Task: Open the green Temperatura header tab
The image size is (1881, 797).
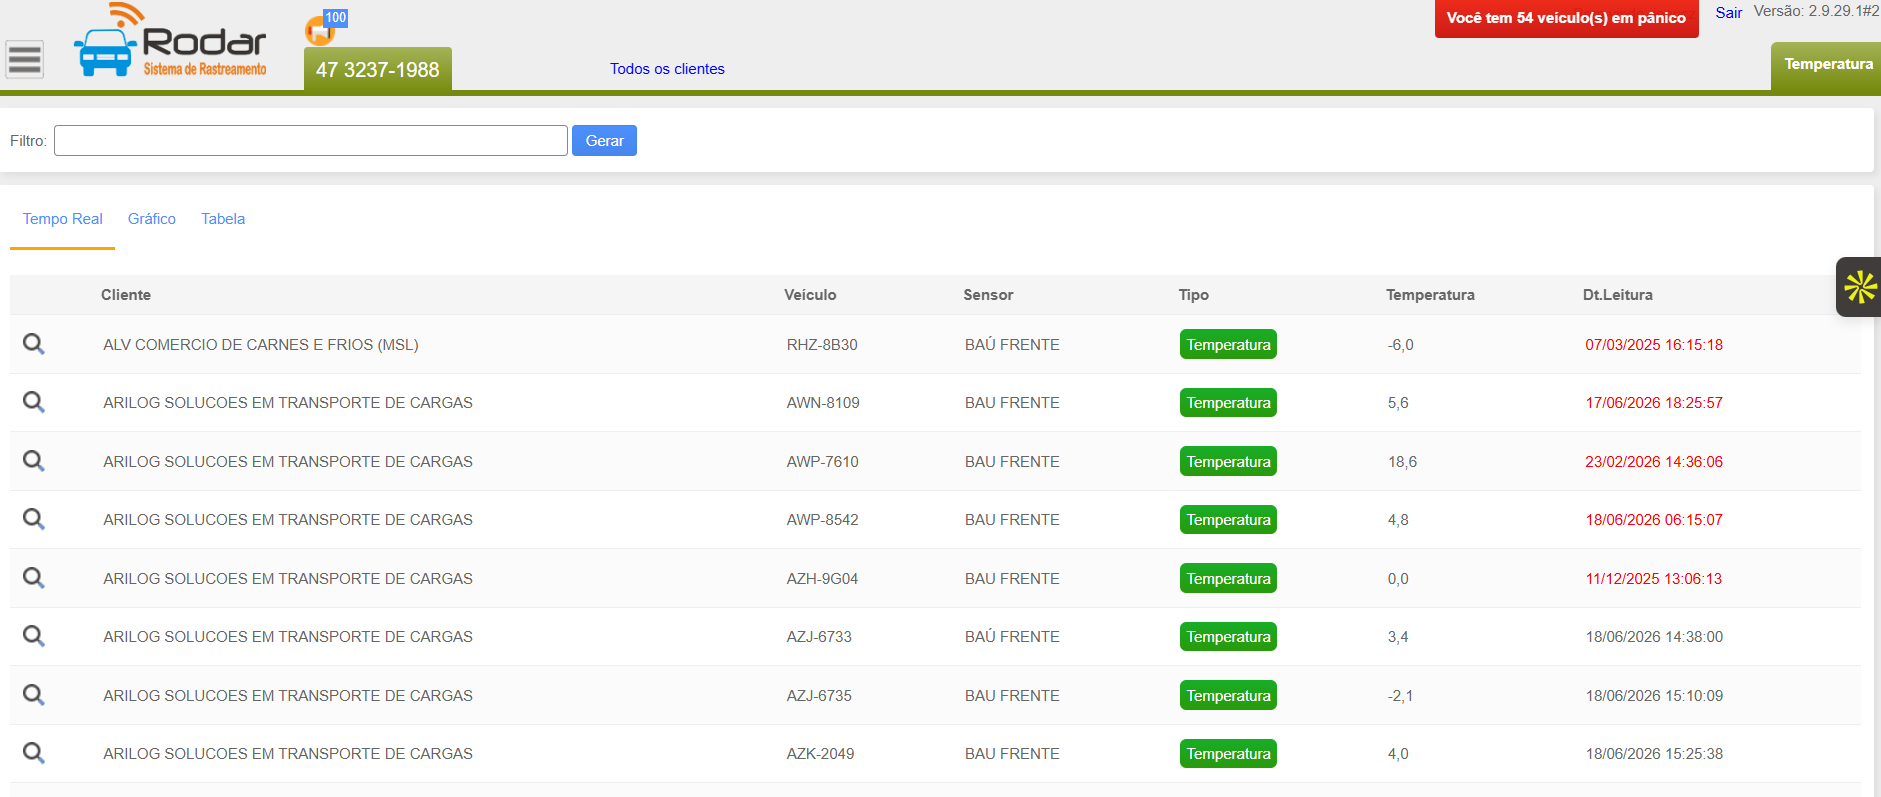Action: 1827,66
